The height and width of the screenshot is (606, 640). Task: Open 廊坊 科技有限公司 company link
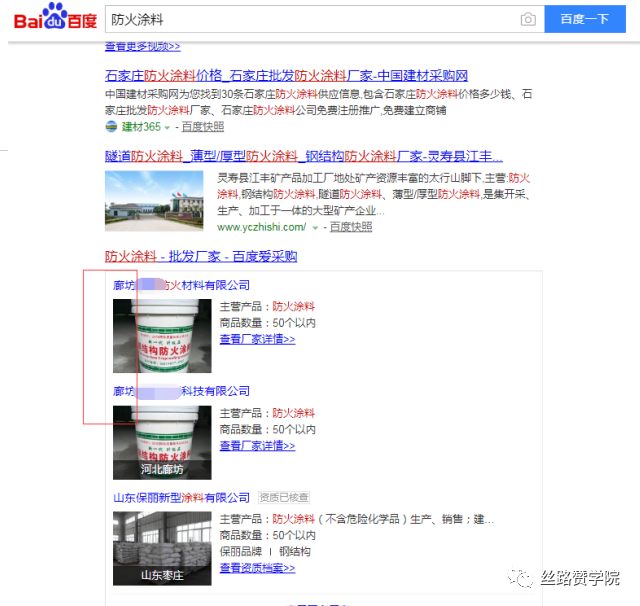181,391
